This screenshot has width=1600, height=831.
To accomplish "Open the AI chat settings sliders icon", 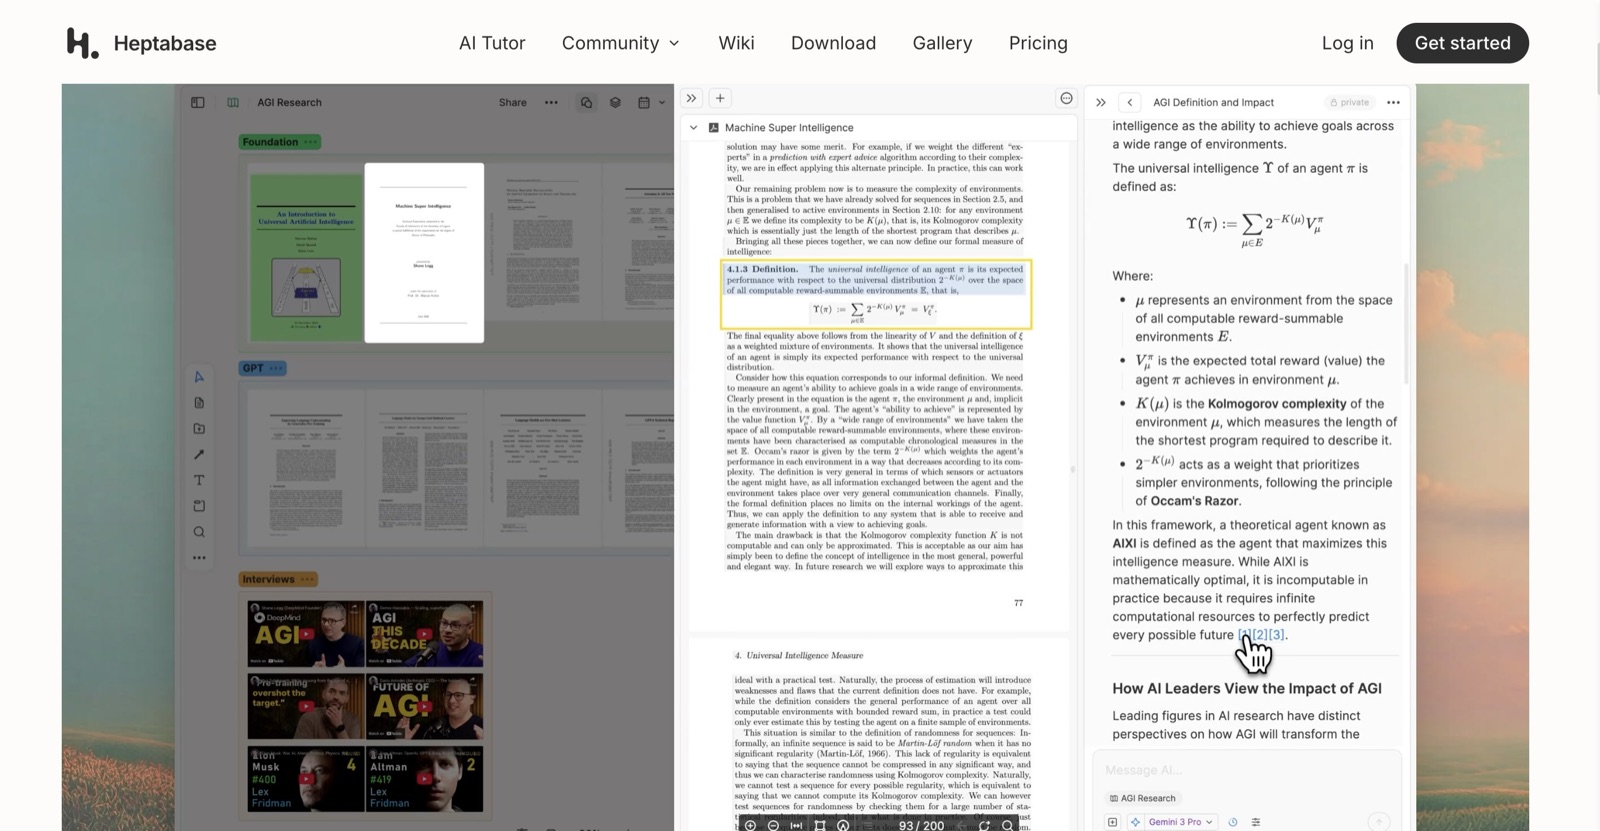I will coord(1256,822).
